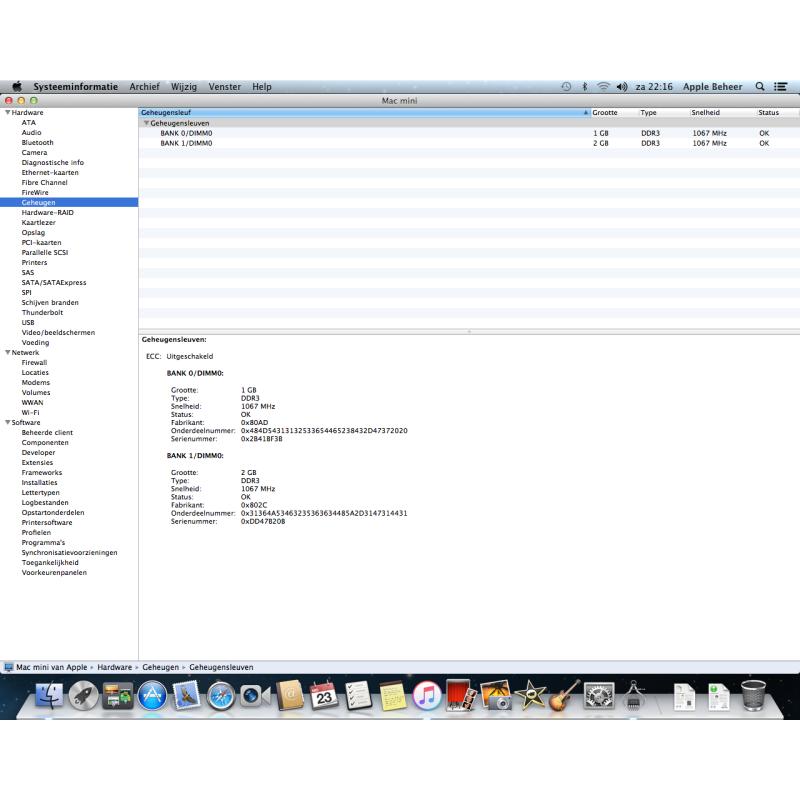Sort by Geheugensleuf column header

click(364, 112)
